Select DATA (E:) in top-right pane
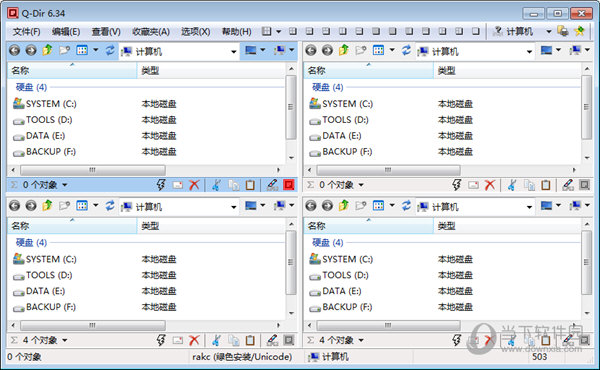Viewport: 600px width, 370px height. [x=335, y=136]
